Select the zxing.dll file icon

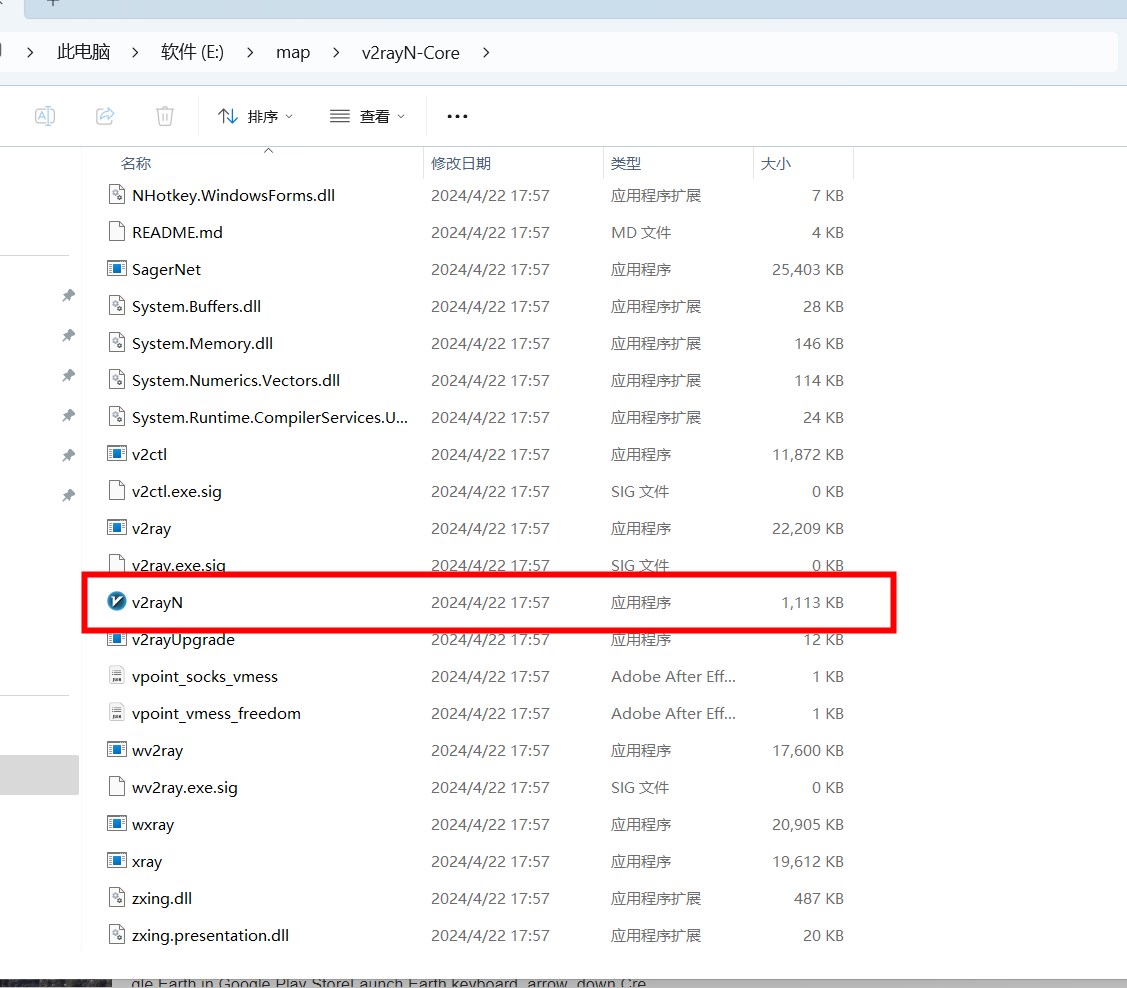coord(117,898)
